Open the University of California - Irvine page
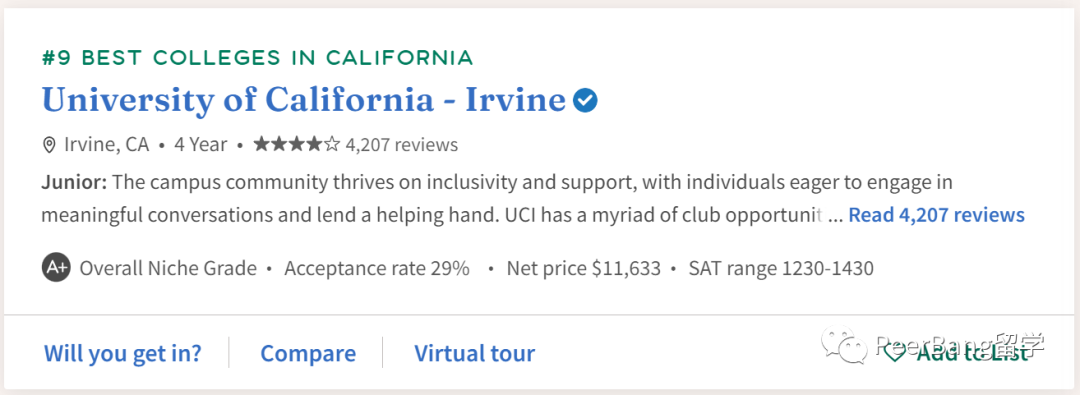 click(304, 100)
